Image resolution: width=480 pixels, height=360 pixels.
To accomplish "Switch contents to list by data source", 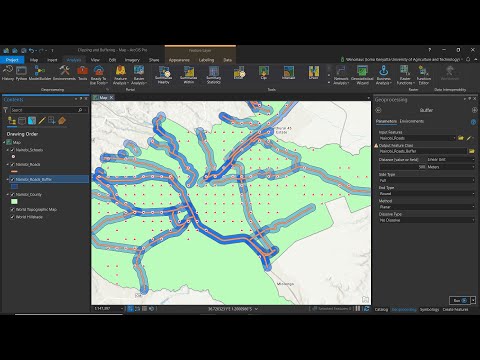I will pos(22,121).
